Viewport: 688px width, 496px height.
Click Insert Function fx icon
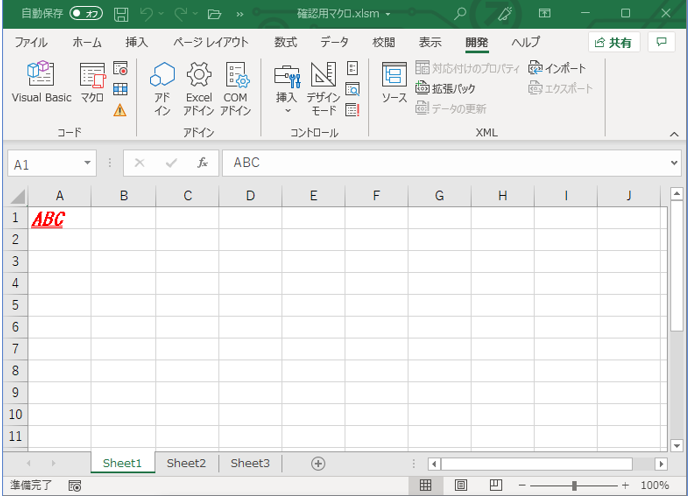202,163
